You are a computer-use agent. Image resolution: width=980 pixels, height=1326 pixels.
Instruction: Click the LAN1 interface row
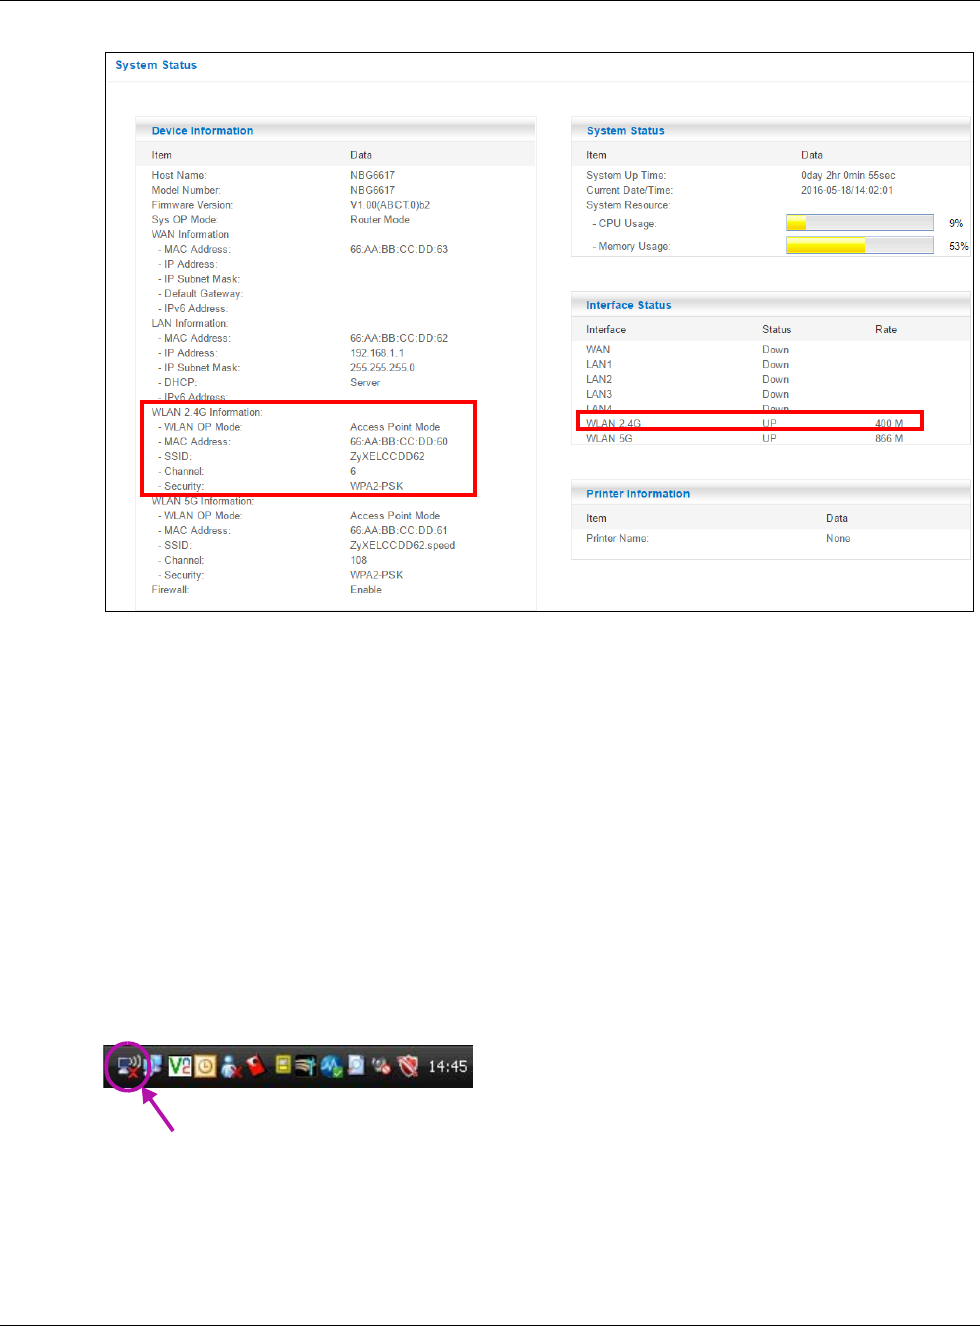(771, 365)
